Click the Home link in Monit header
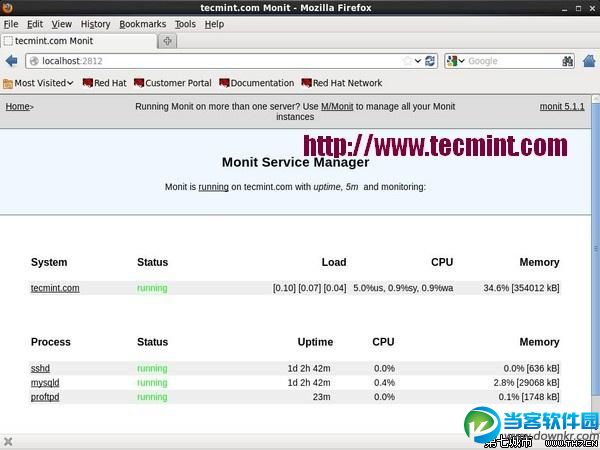The height and width of the screenshot is (450, 600). (x=18, y=106)
